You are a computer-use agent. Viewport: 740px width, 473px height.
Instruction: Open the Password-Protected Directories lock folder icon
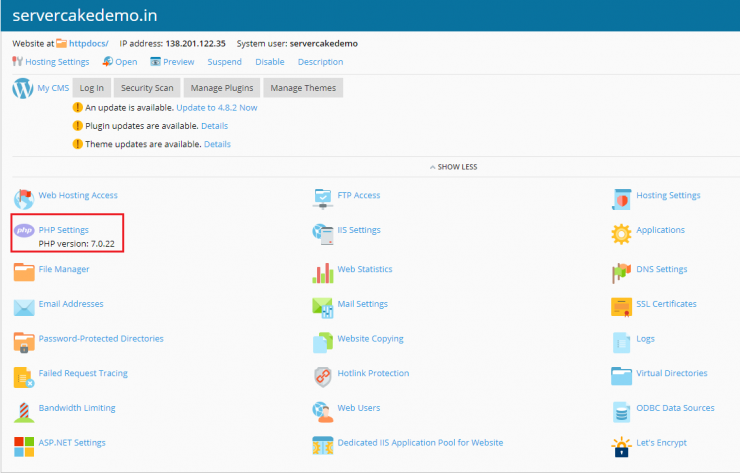click(x=24, y=342)
